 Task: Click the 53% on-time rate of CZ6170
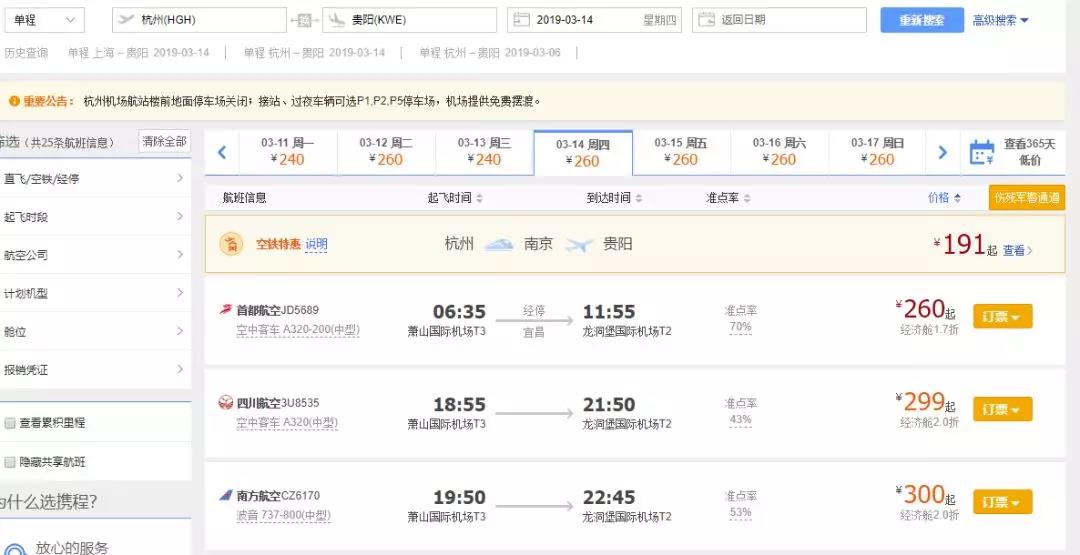click(740, 512)
